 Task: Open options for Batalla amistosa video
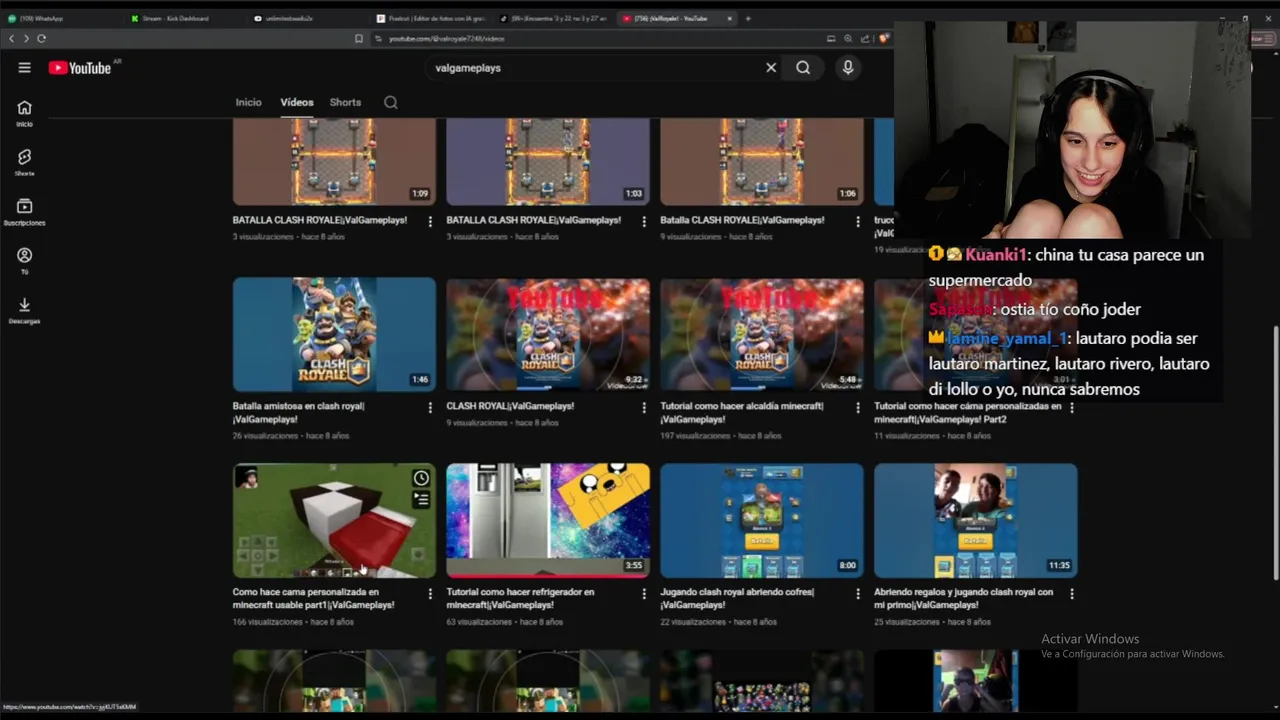[430, 407]
